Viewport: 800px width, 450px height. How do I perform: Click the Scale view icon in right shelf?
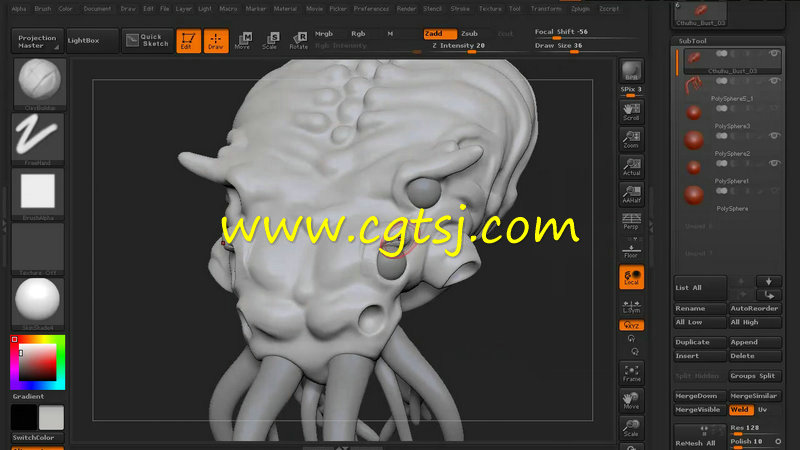tap(631, 428)
